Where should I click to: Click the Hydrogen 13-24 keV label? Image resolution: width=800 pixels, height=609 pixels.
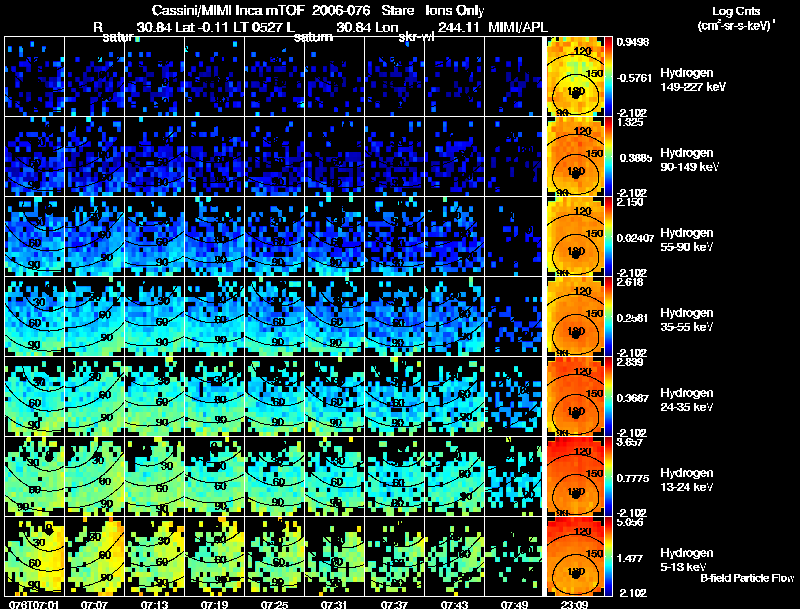coord(687,480)
